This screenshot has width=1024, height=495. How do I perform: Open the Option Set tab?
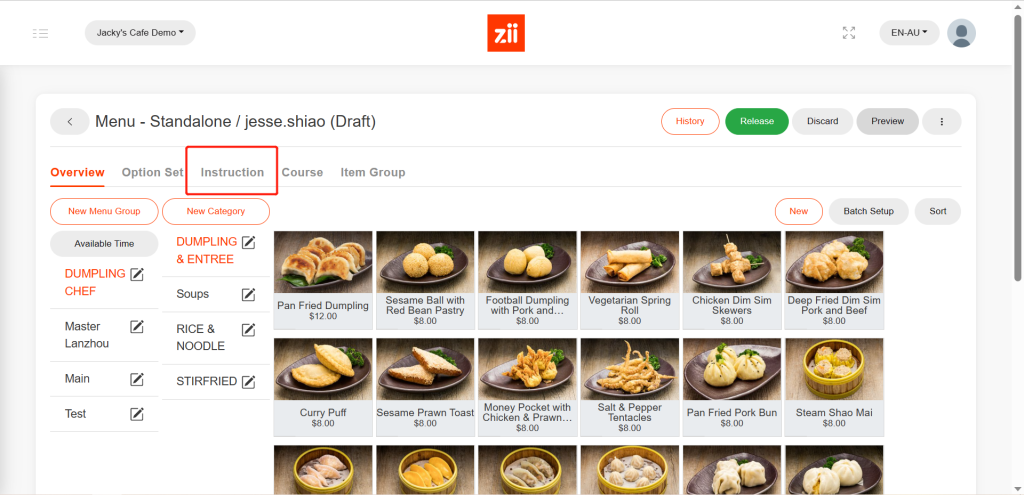click(x=152, y=172)
